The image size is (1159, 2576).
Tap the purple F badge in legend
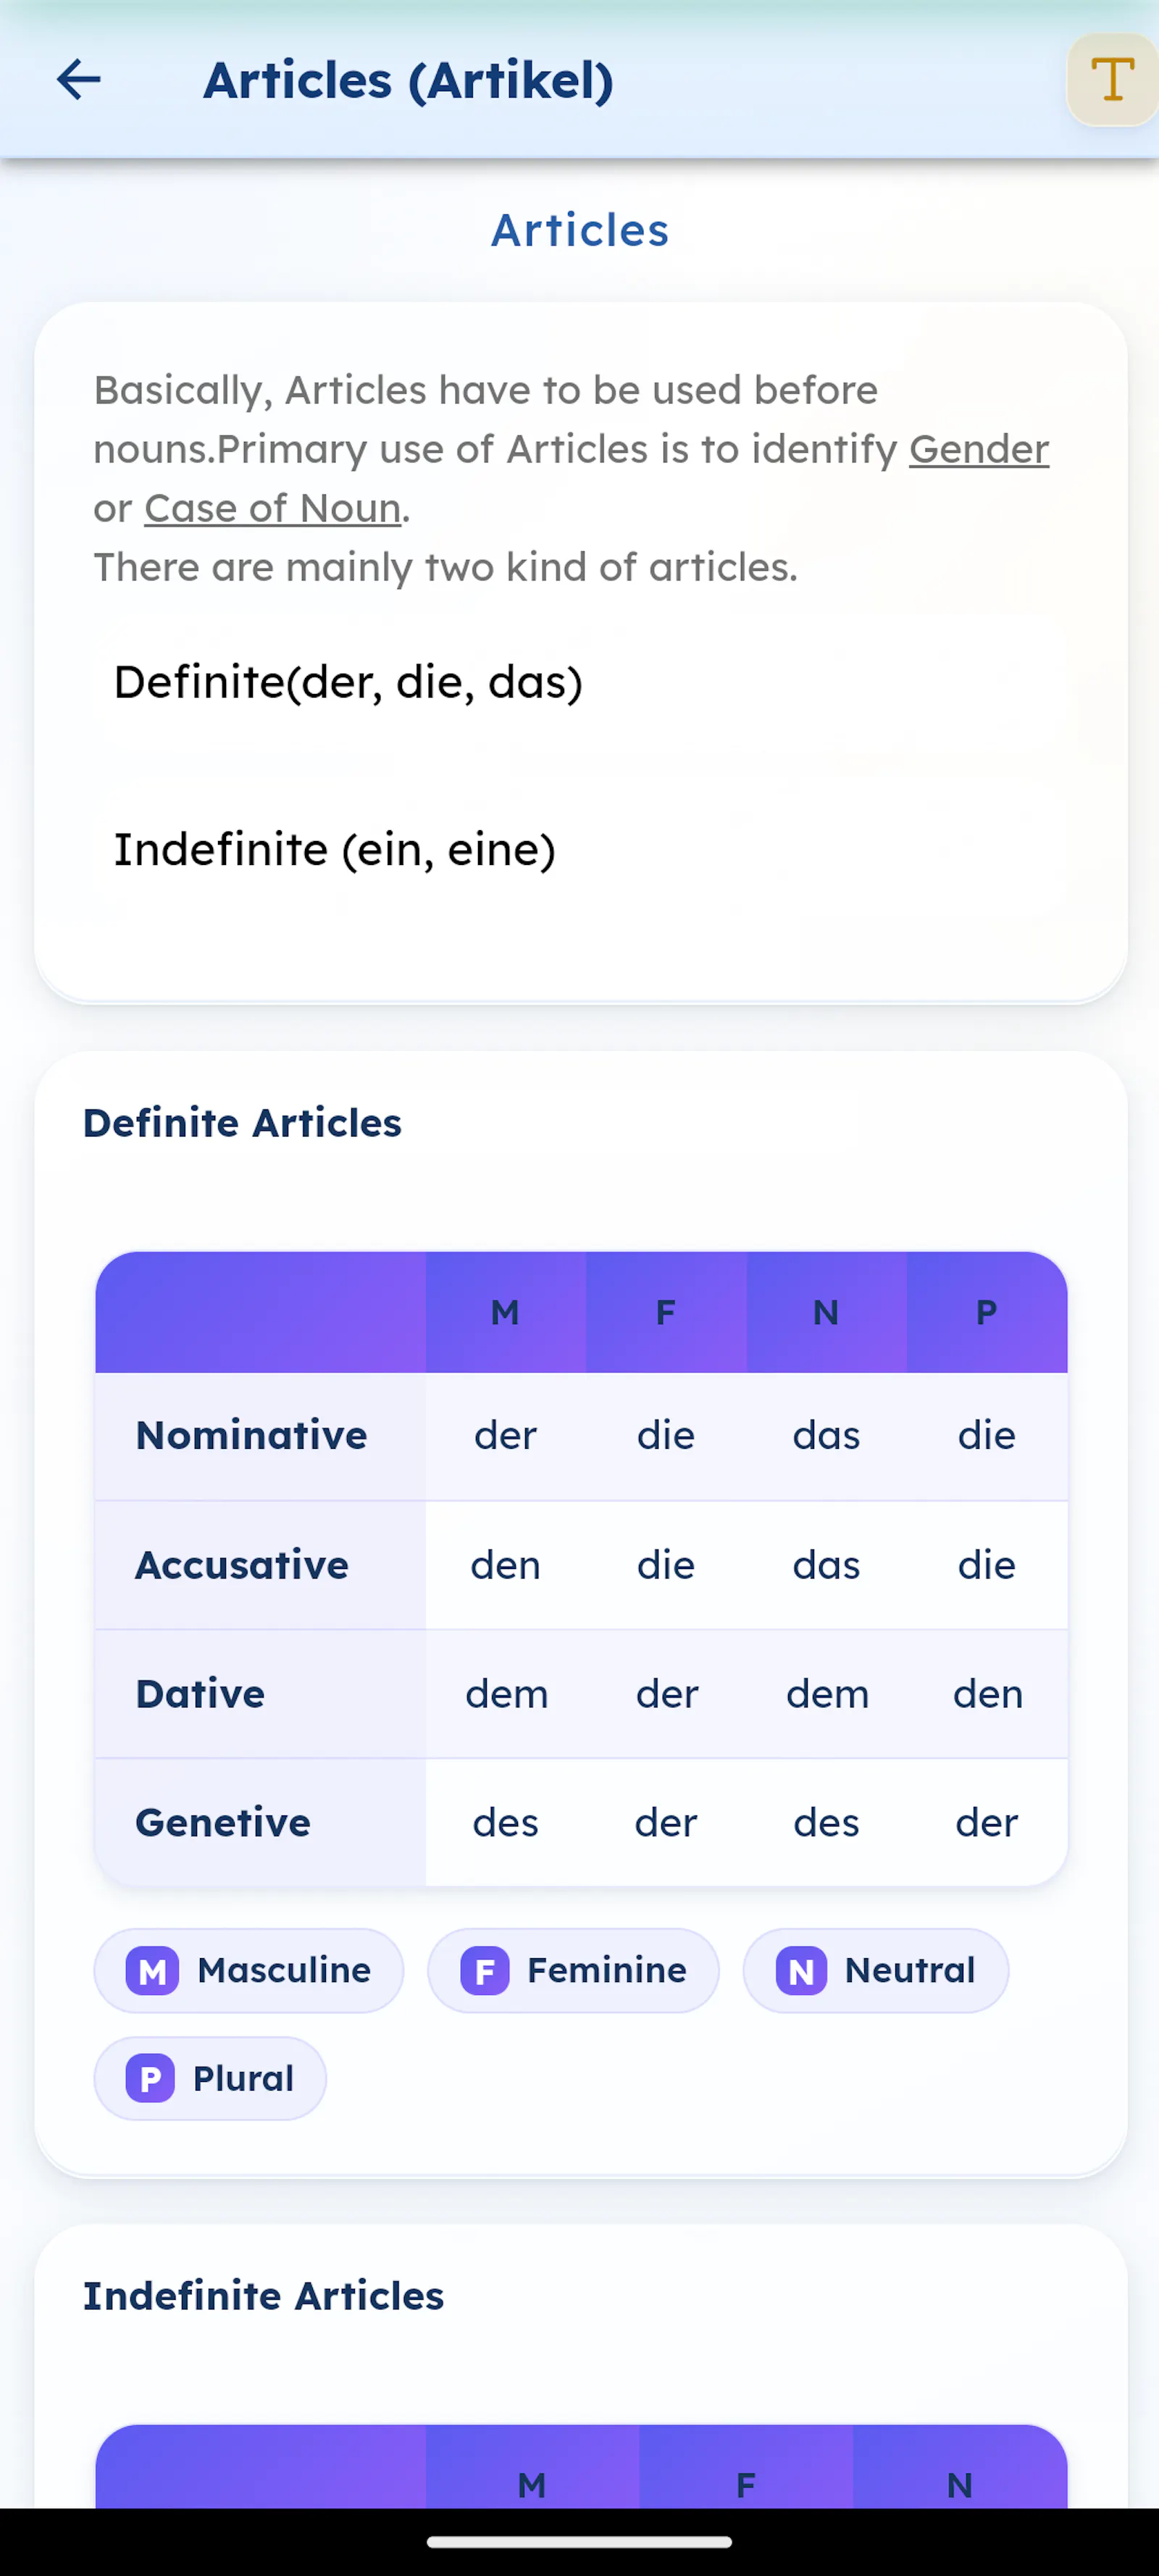(485, 1971)
